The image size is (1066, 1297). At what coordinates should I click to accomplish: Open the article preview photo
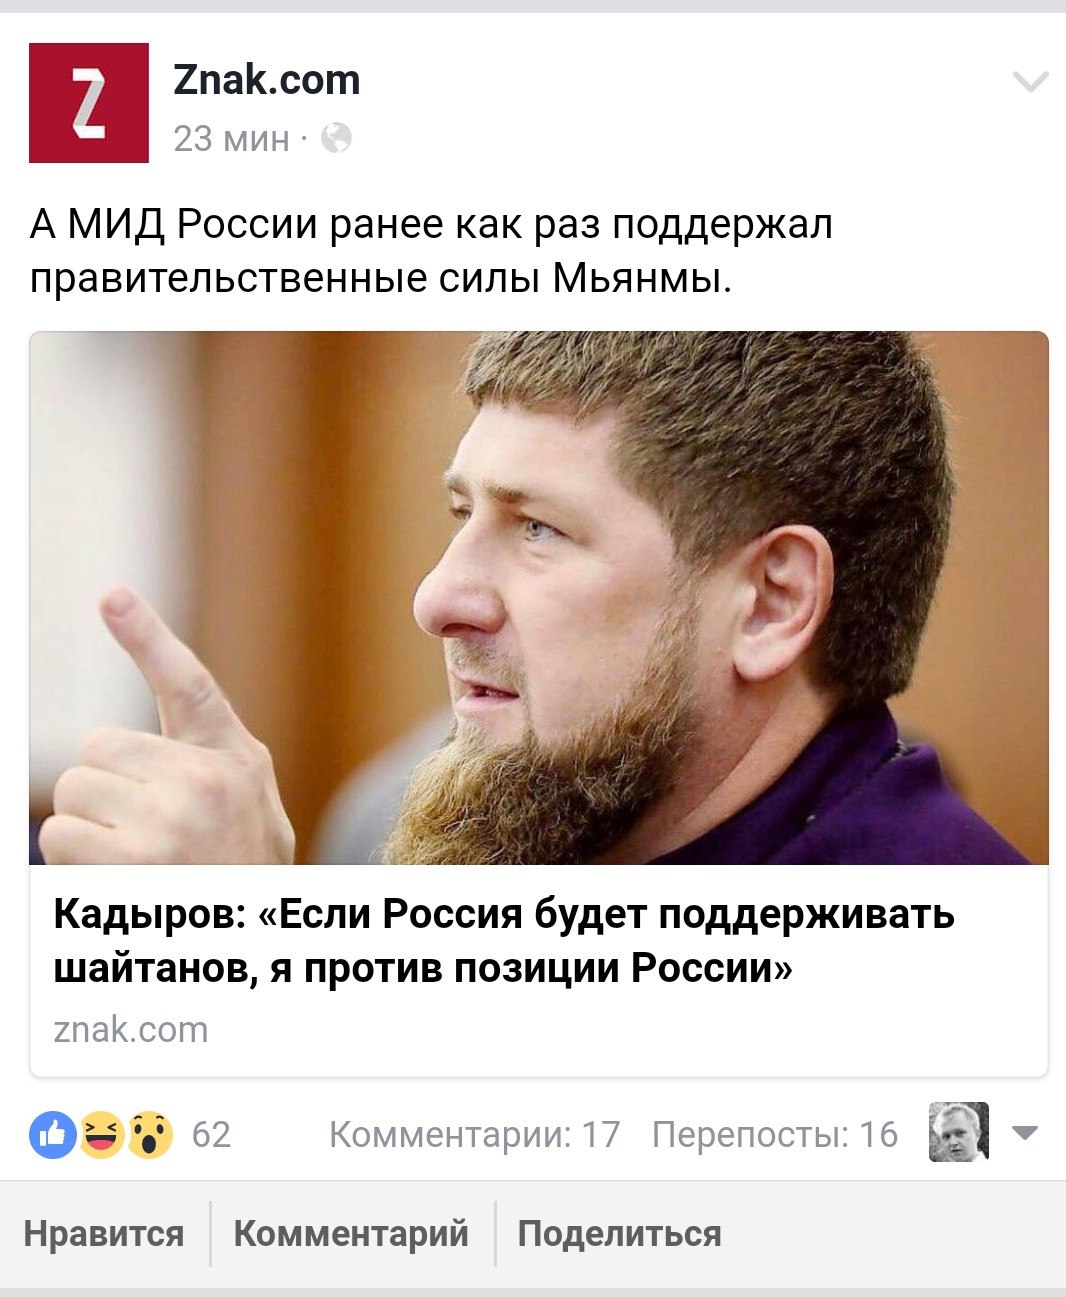tap(539, 598)
